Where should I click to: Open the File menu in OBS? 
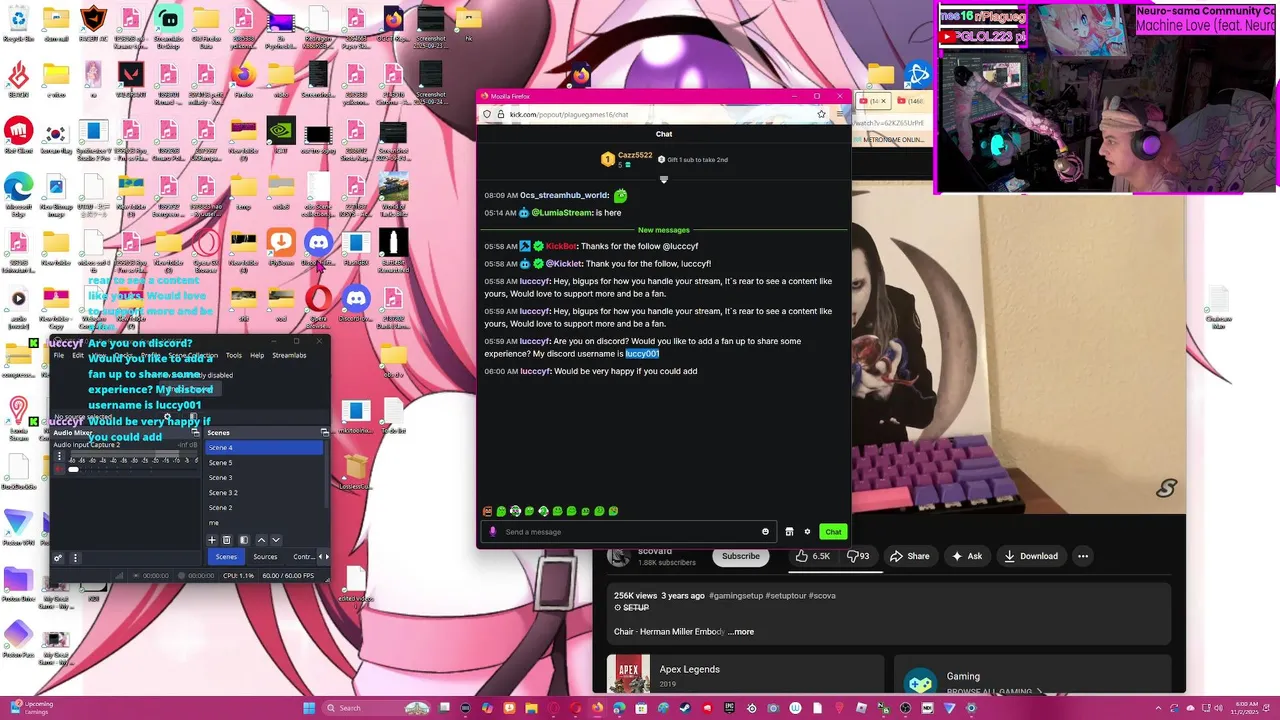59,355
